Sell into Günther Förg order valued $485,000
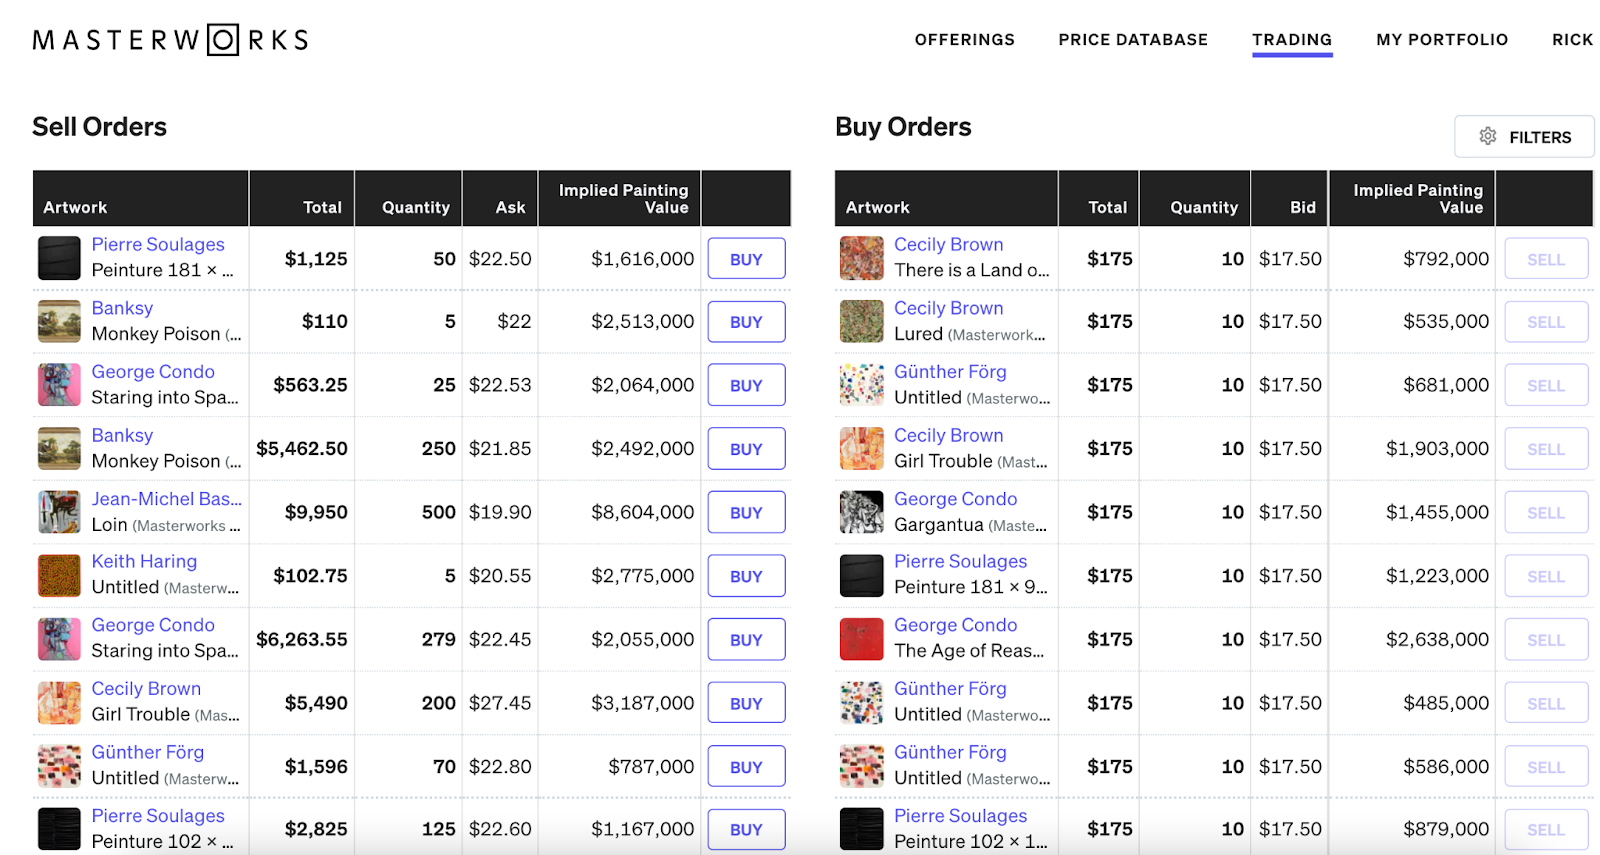The height and width of the screenshot is (855, 1600). point(1546,703)
